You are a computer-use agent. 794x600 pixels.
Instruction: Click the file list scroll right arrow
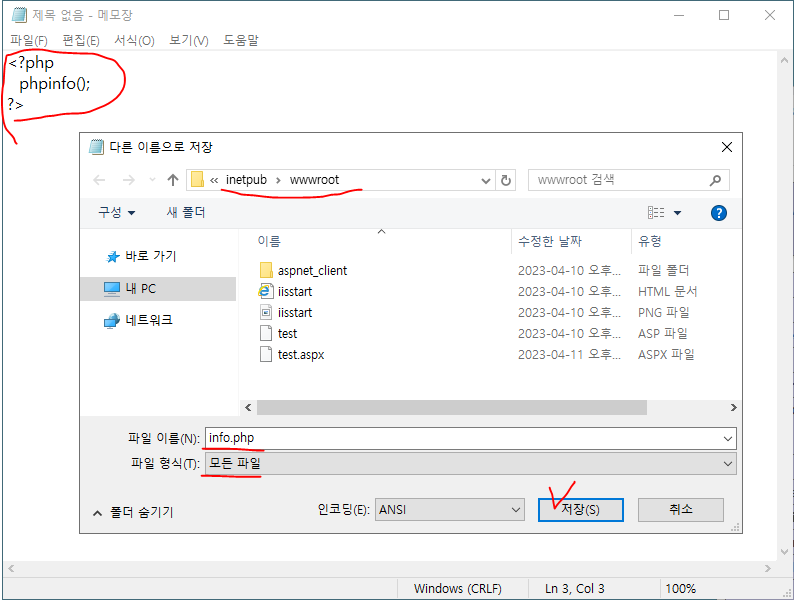[x=733, y=408]
